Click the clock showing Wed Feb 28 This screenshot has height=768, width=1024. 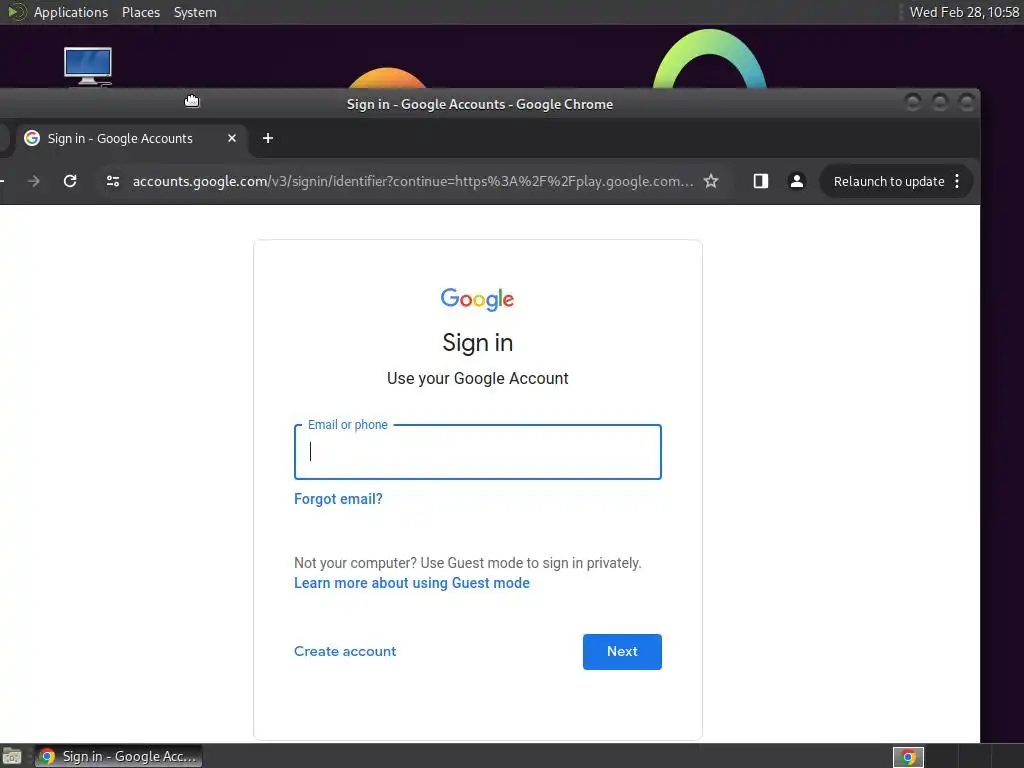964,12
